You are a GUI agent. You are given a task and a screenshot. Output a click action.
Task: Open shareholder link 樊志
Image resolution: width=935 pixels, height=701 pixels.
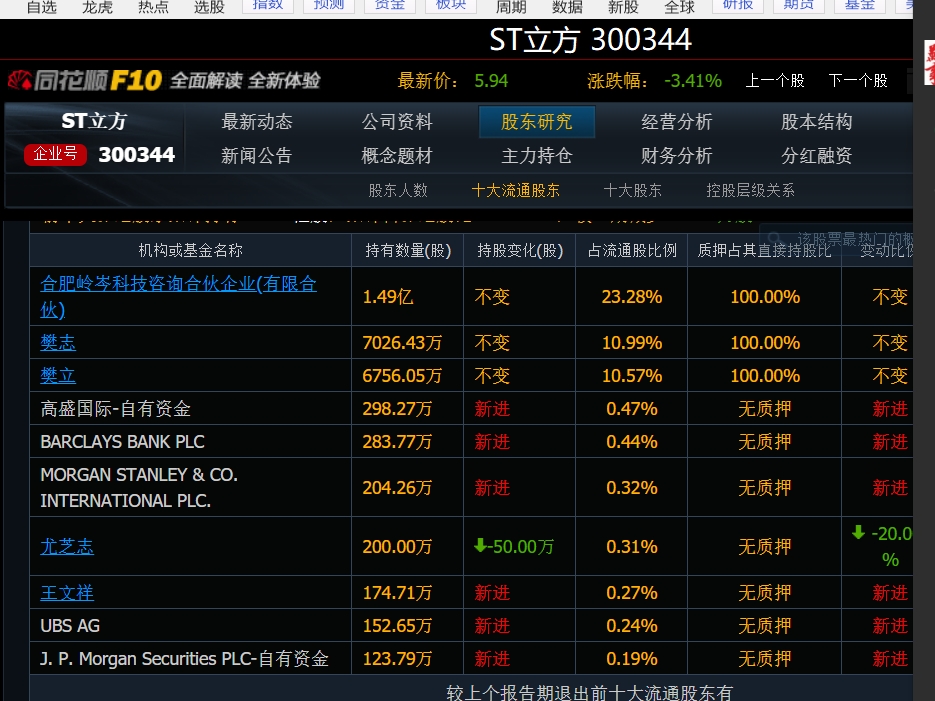click(58, 342)
